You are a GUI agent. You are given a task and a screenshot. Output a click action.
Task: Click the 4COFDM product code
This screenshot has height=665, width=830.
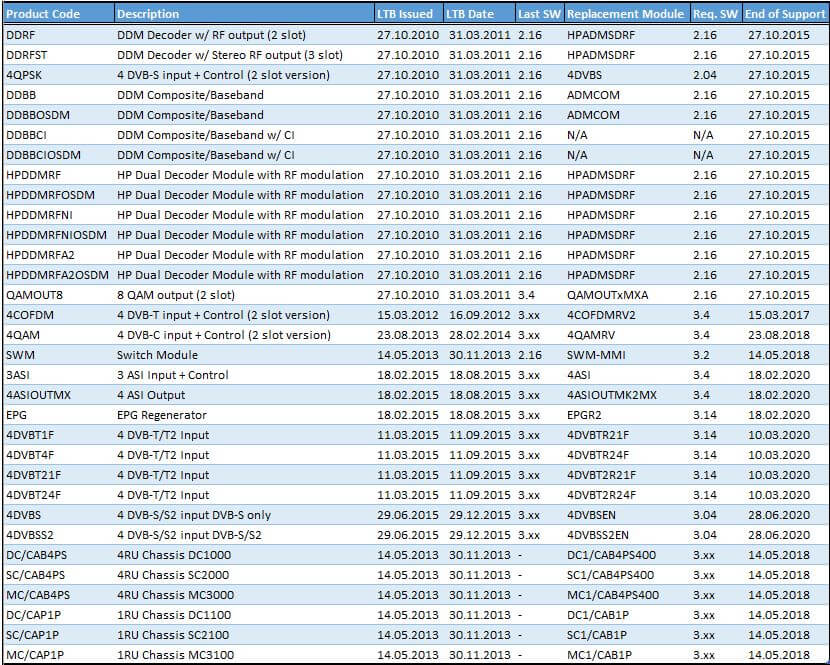[x=30, y=315]
